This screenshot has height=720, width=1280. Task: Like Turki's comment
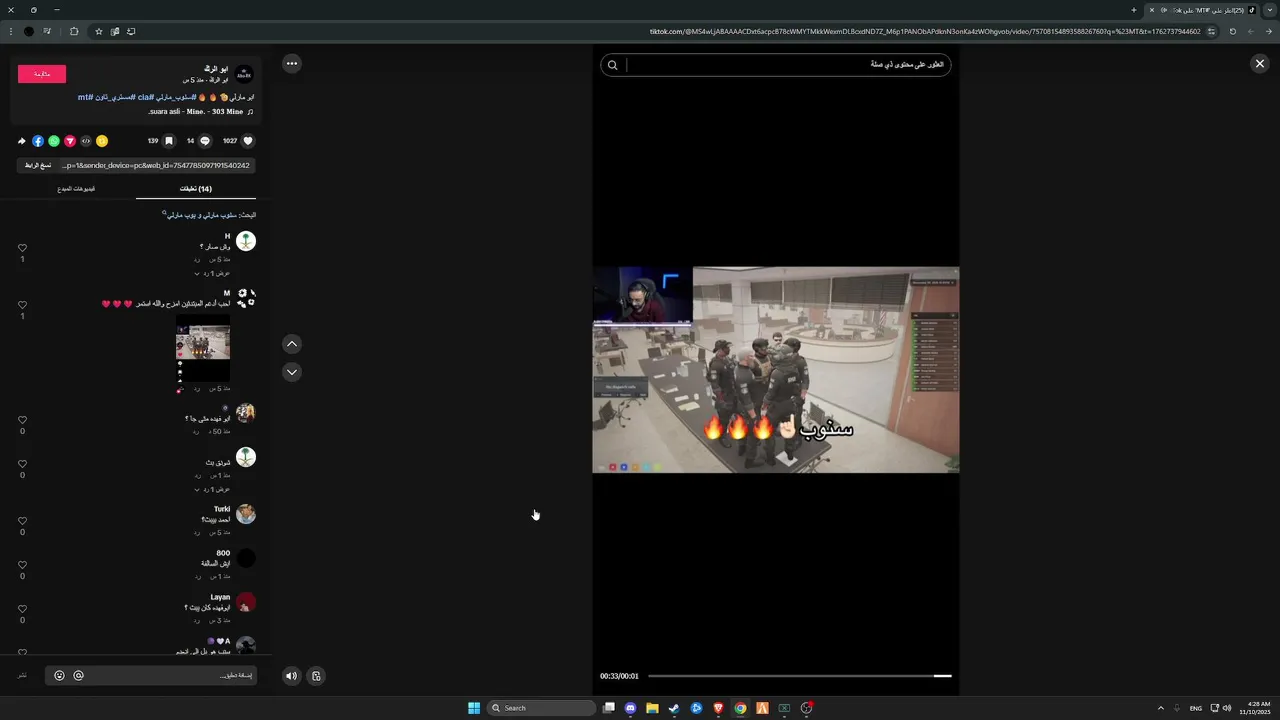(22, 521)
